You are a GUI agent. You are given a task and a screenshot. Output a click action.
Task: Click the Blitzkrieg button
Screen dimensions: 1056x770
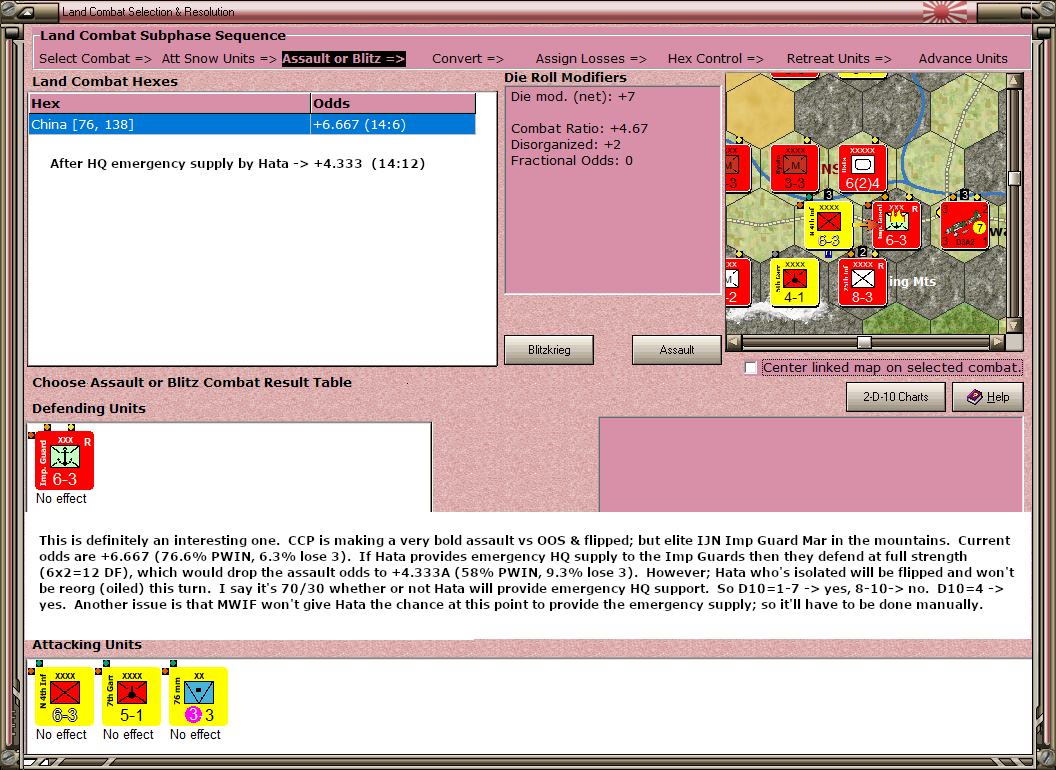tap(549, 350)
